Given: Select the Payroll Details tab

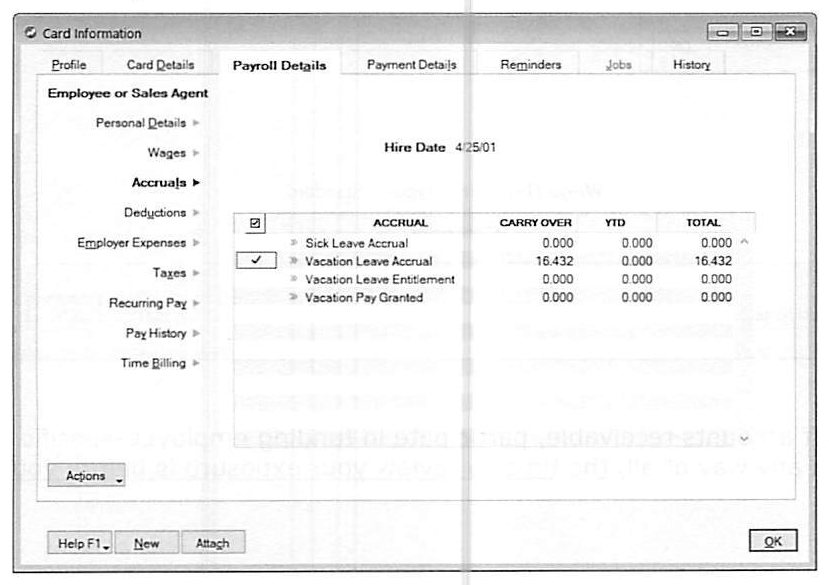Looking at the screenshot, I should pos(280,65).
